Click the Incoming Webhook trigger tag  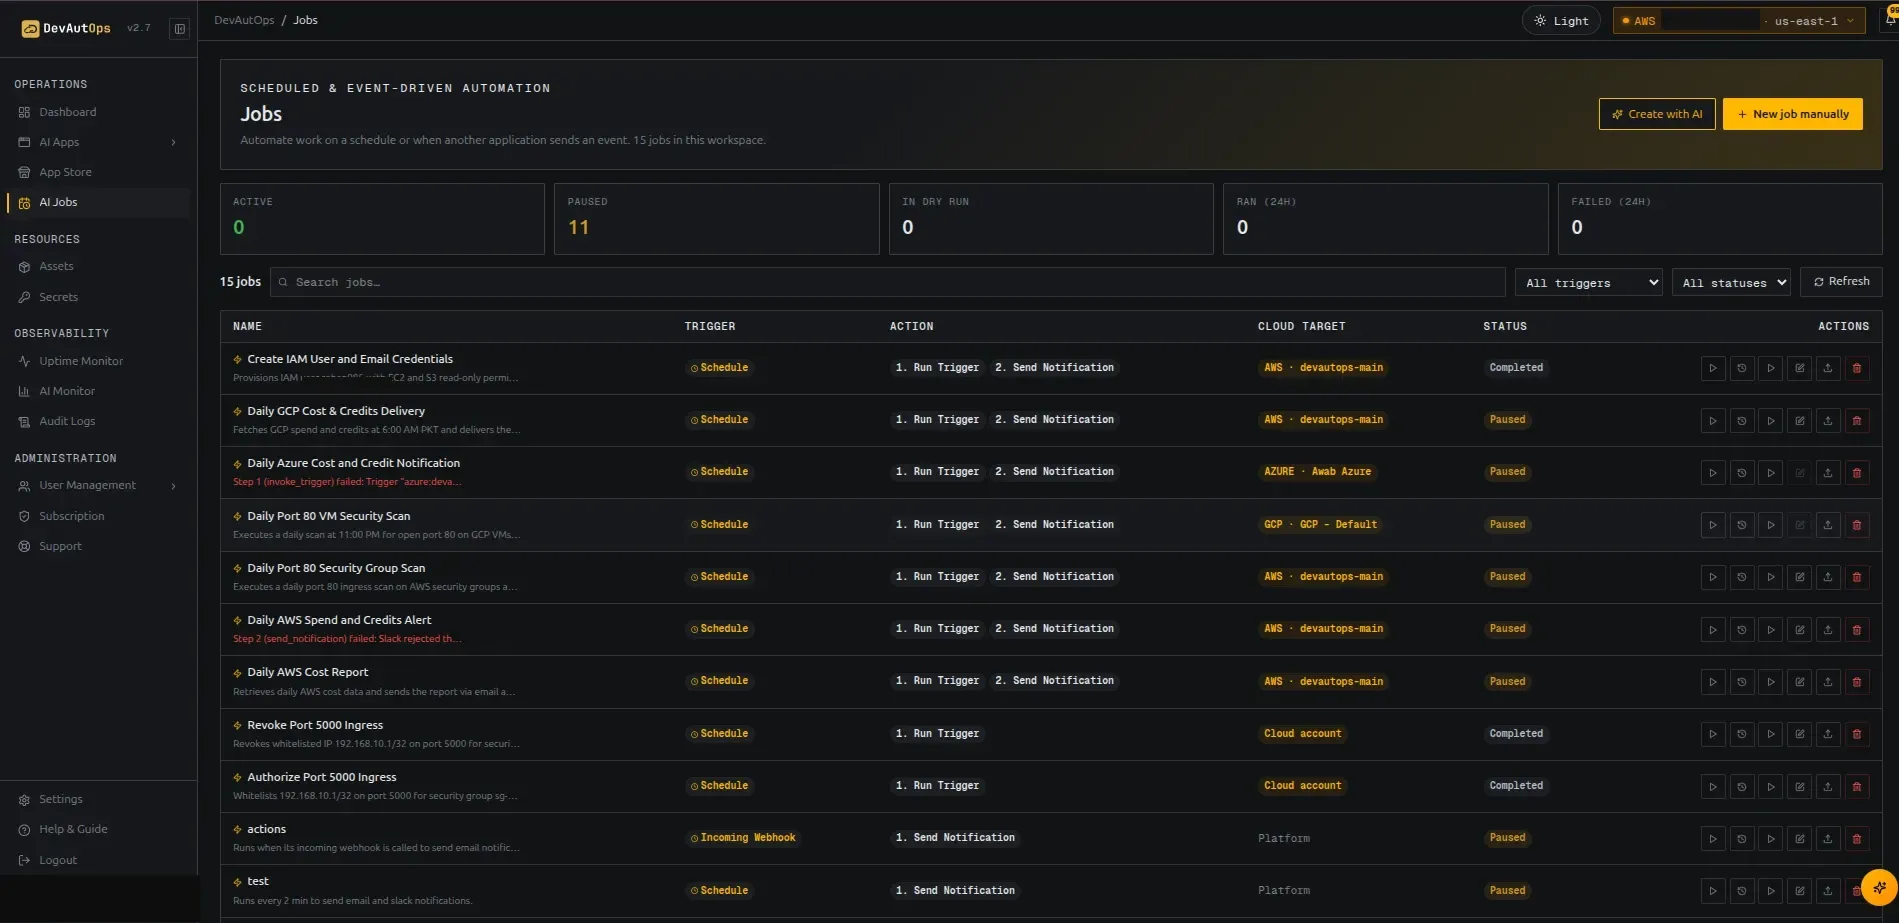tap(742, 838)
